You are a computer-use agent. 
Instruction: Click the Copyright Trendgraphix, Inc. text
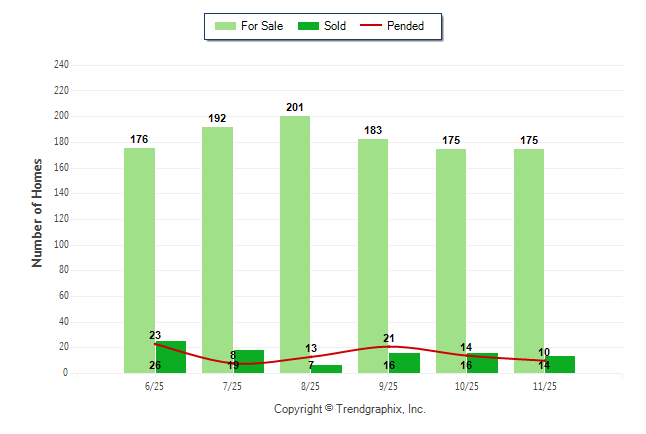350,409
